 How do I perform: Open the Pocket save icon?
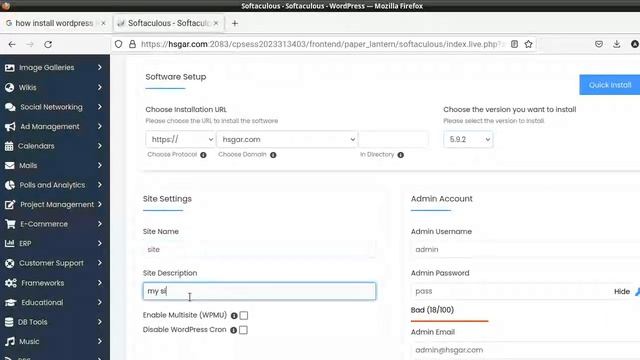point(598,44)
